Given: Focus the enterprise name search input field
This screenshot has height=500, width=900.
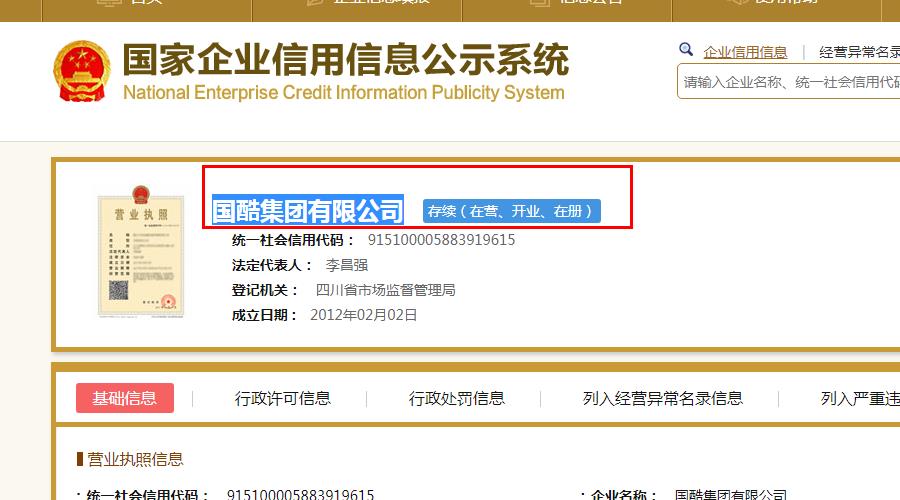Looking at the screenshot, I should (x=789, y=82).
